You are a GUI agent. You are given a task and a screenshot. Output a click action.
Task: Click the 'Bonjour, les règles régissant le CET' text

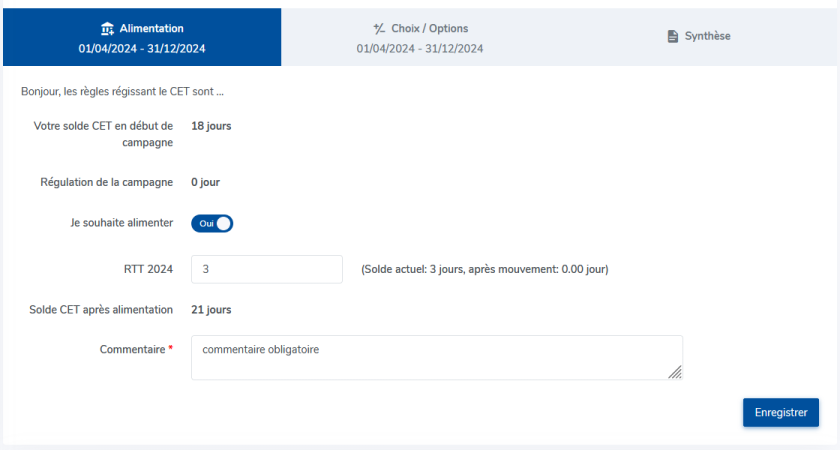122,92
